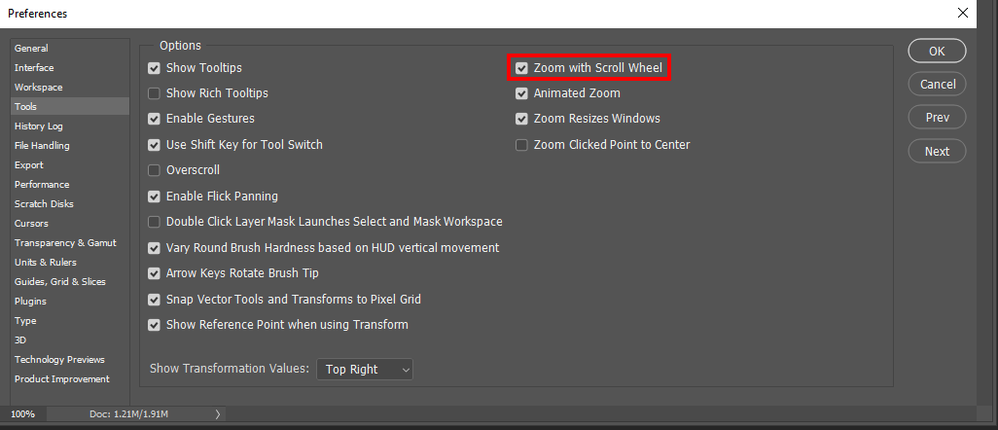The width and height of the screenshot is (998, 430).
Task: Click the OK button
Action: (x=937, y=51)
